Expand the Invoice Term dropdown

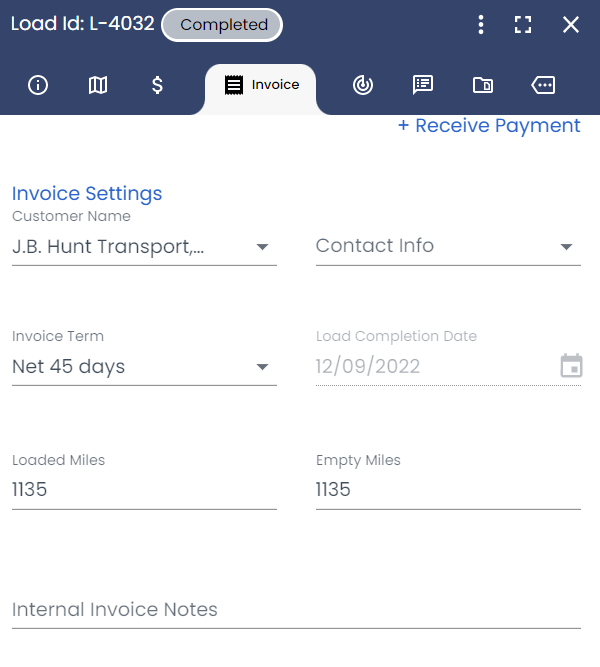pos(144,367)
